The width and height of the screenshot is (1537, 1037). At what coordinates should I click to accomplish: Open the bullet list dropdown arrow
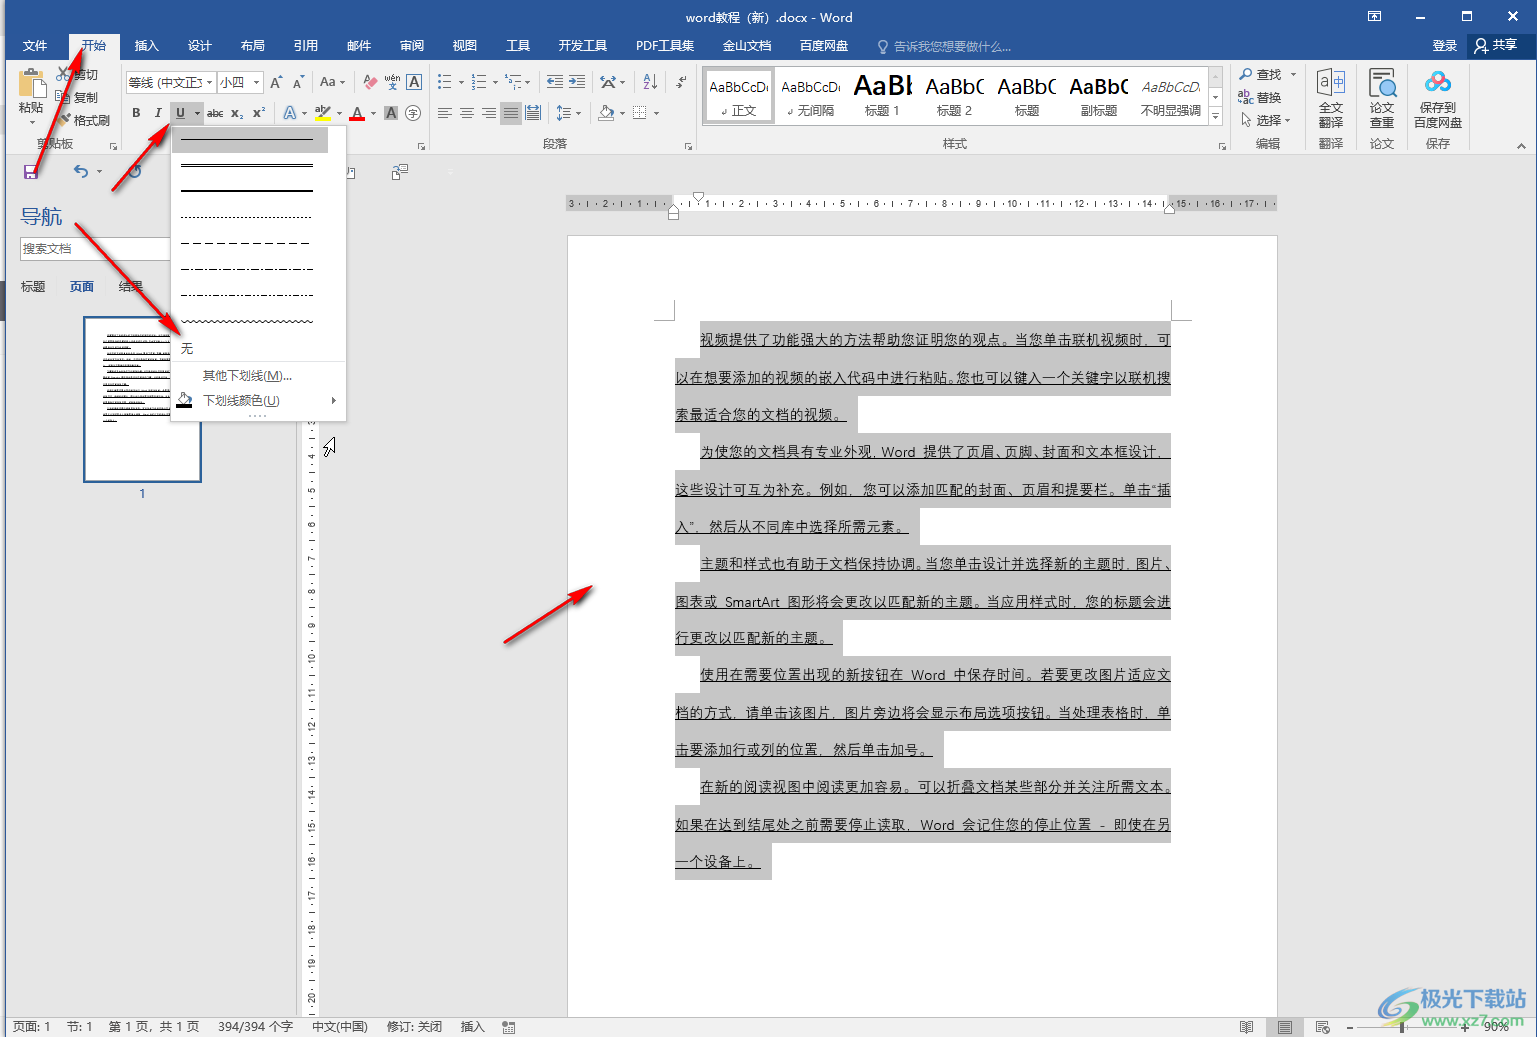point(461,83)
